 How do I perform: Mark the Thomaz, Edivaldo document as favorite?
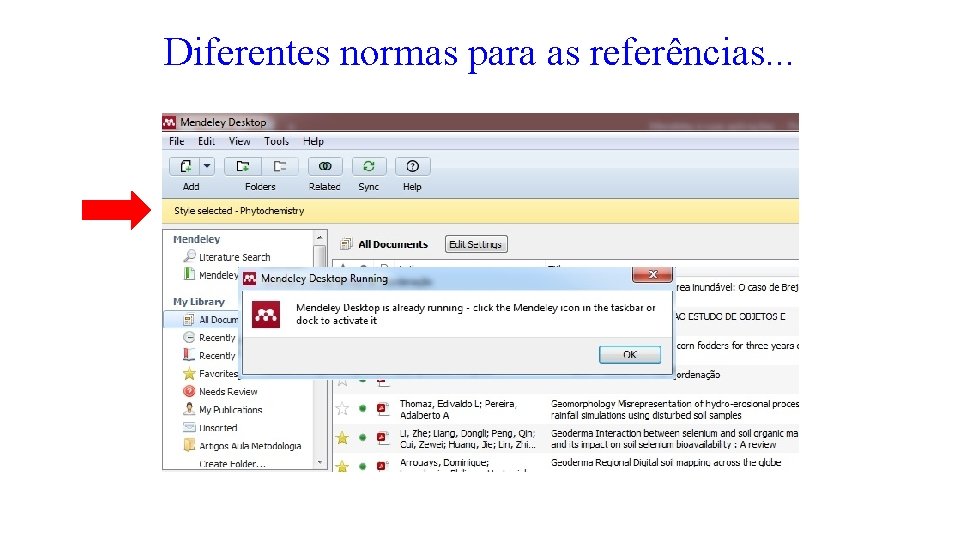tap(342, 408)
